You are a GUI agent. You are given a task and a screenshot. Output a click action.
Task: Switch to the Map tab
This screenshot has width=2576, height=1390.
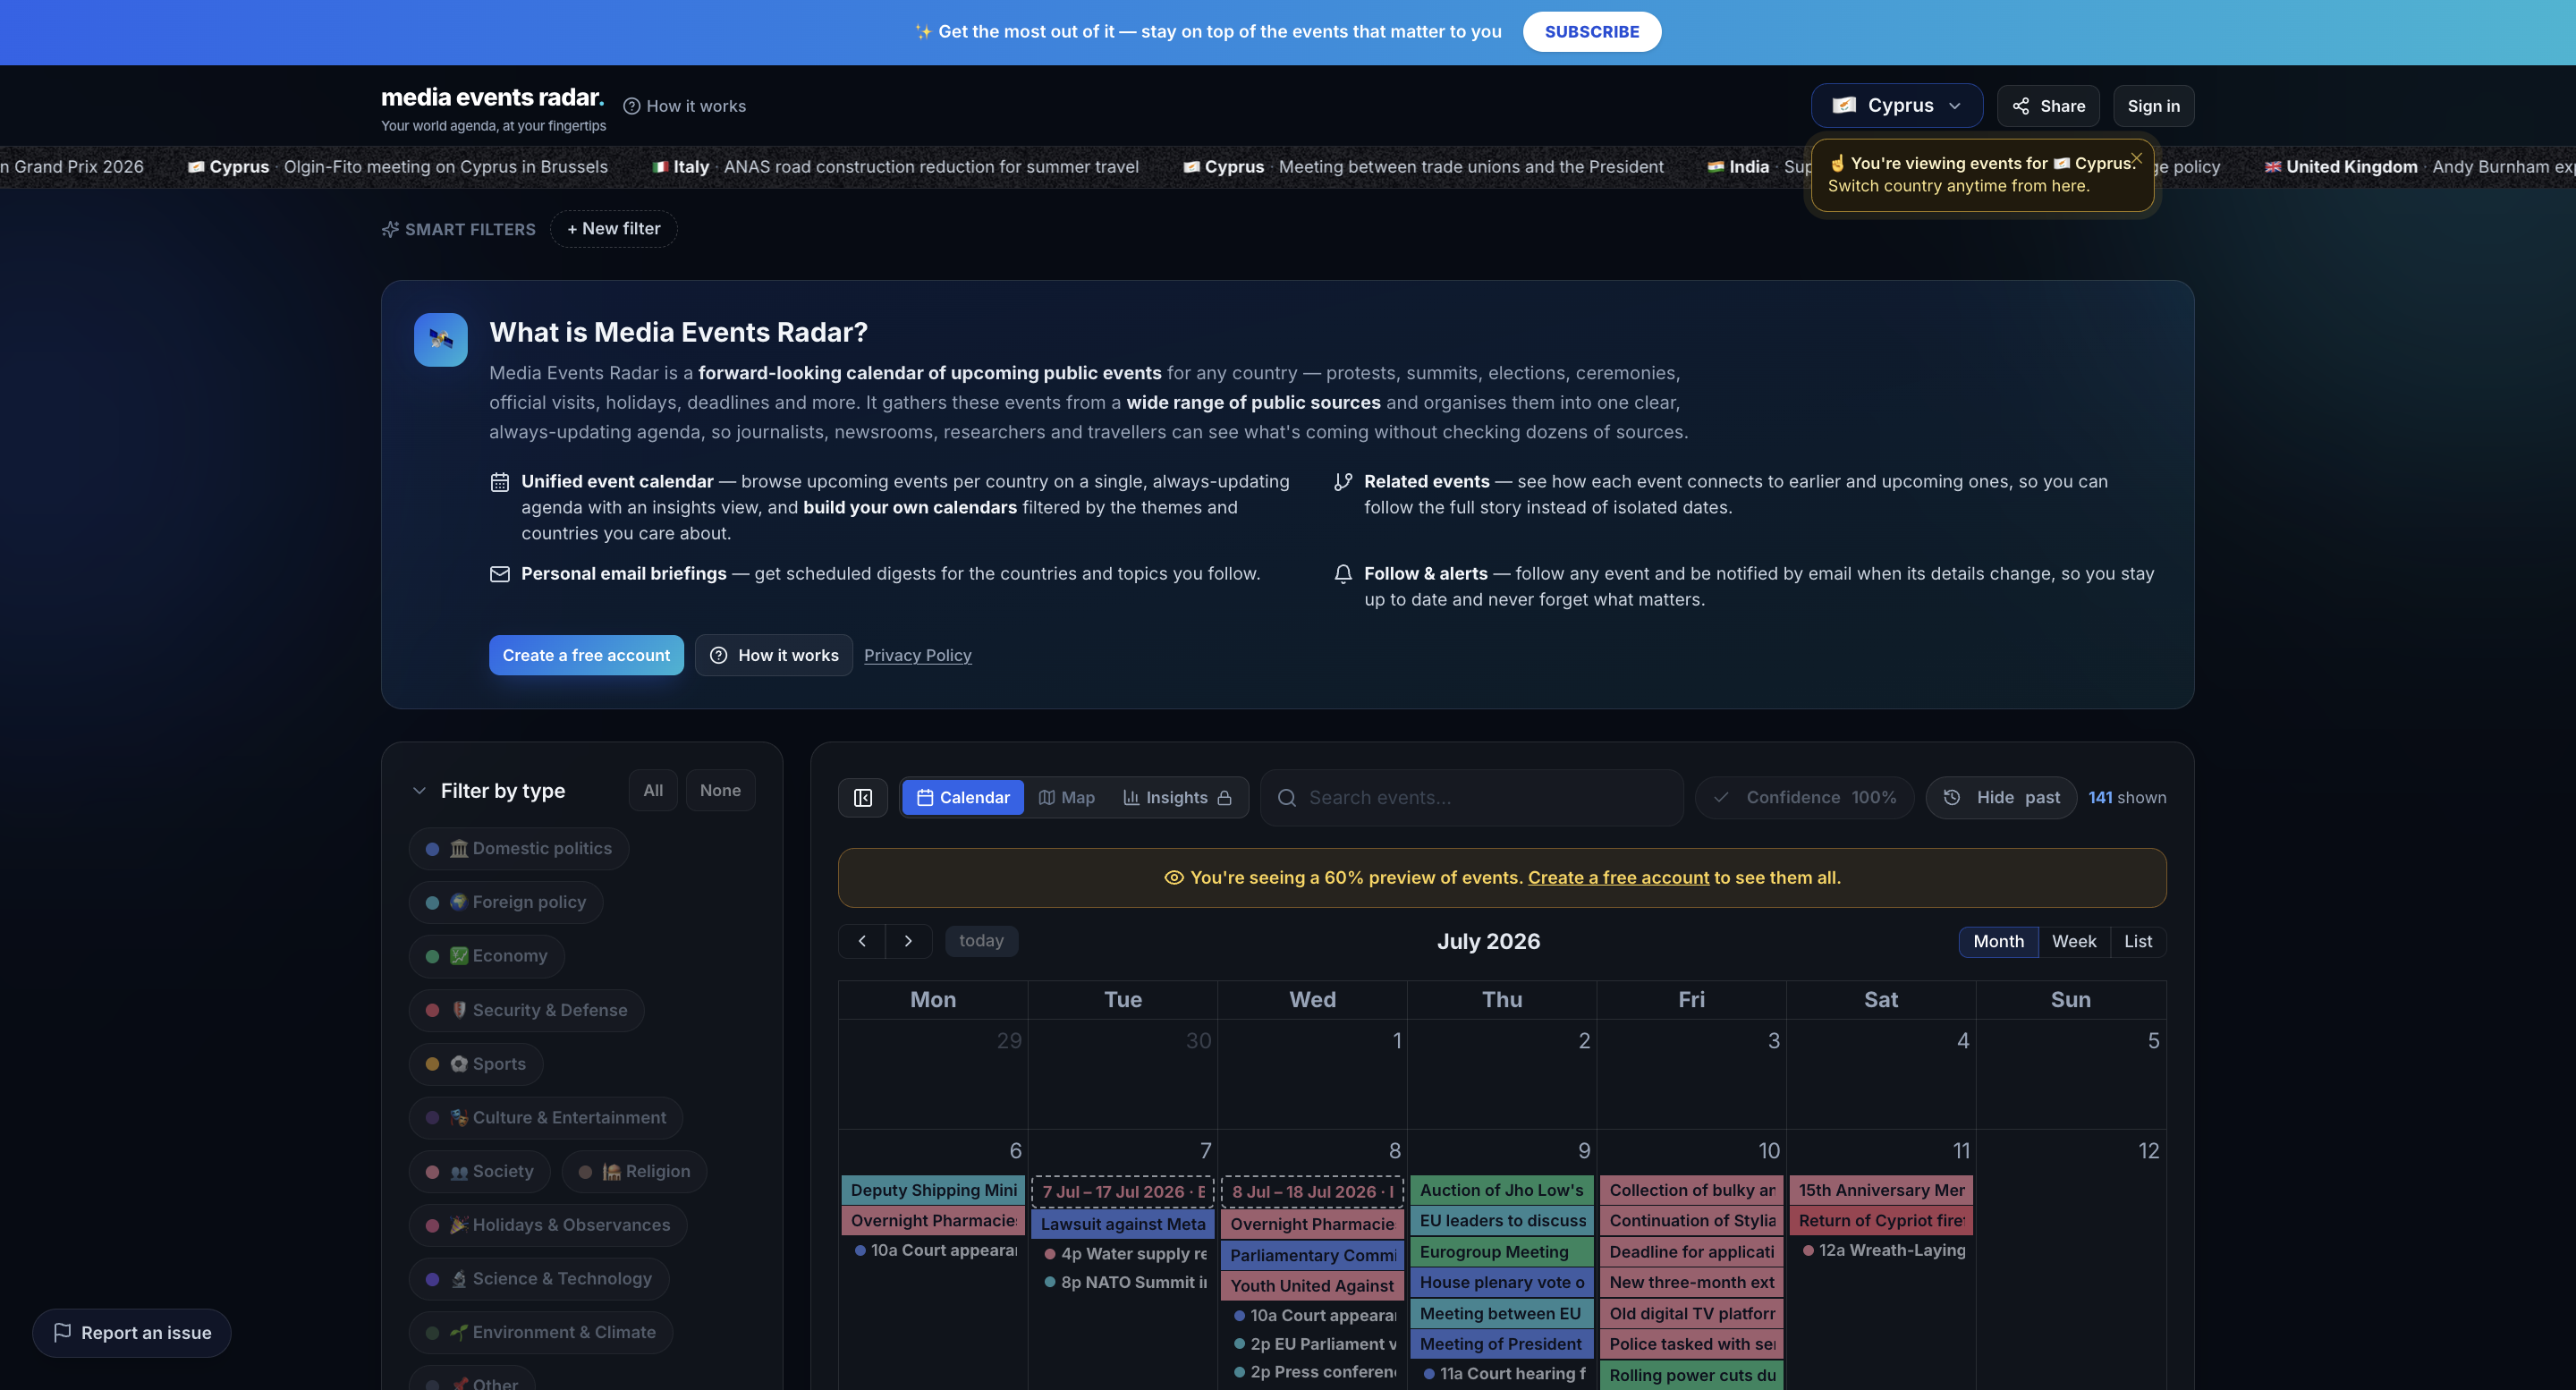pos(1067,798)
